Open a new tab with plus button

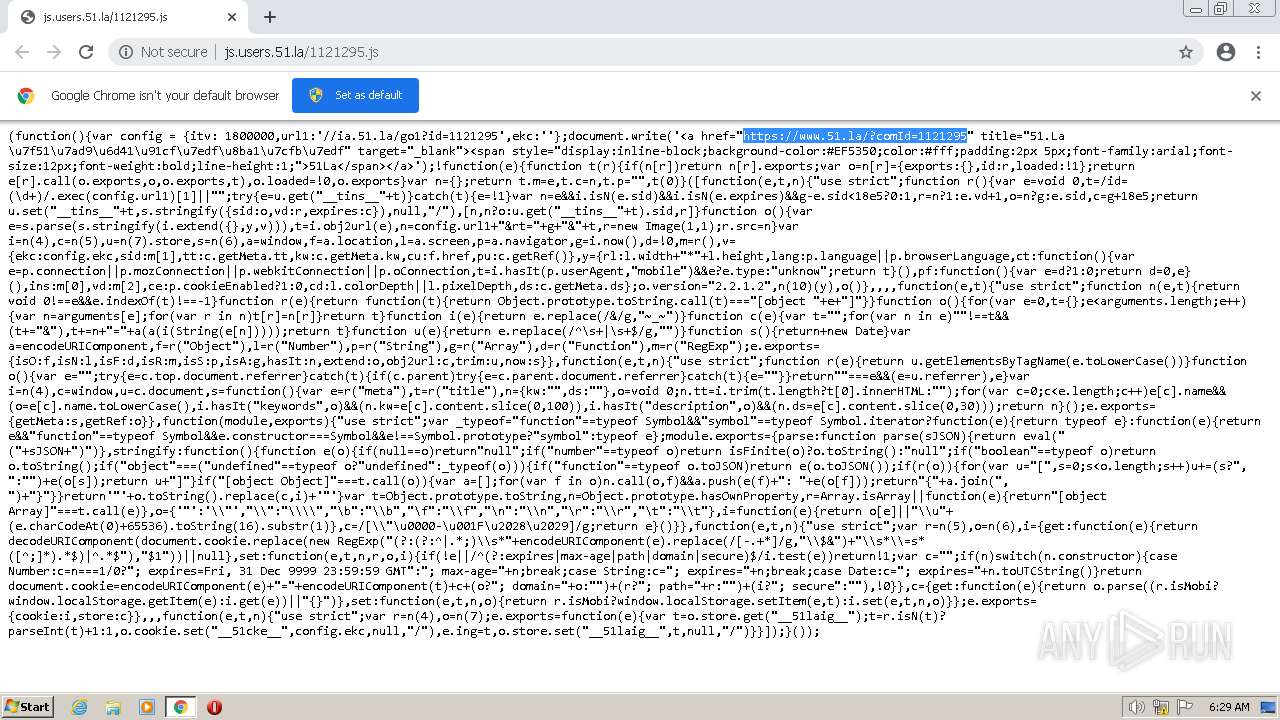[x=270, y=17]
